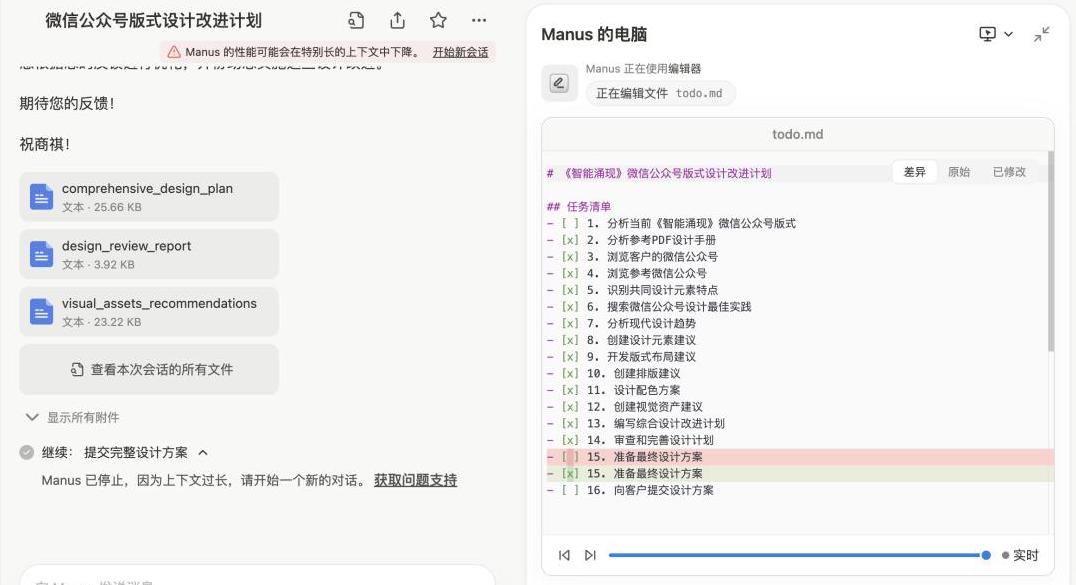Click the todo.md file title bar
This screenshot has width=1076, height=585.
[x=797, y=135]
